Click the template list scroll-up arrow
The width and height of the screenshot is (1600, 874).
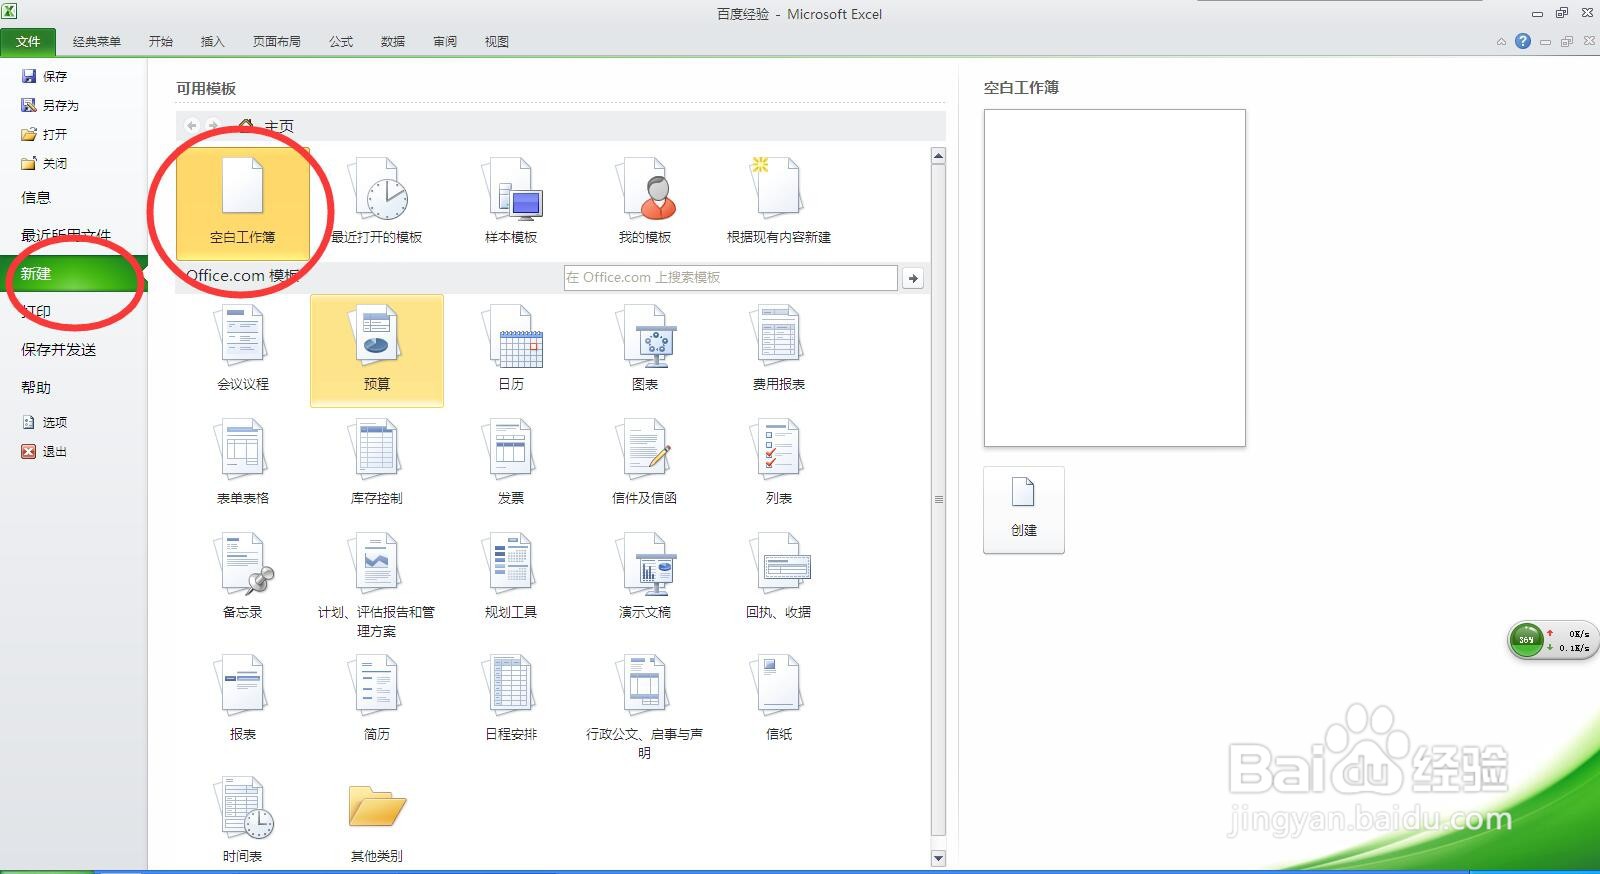coord(938,156)
